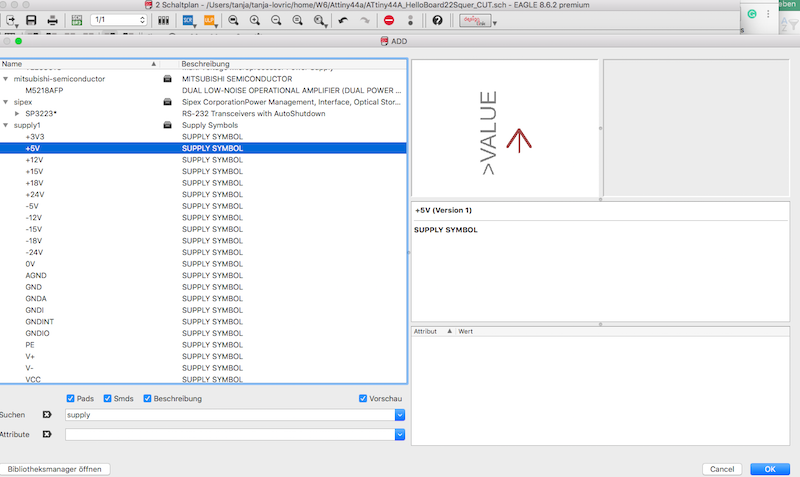Open the browser three-dot menu
Image resolution: width=800 pixels, height=477 pixels.
tap(768, 14)
